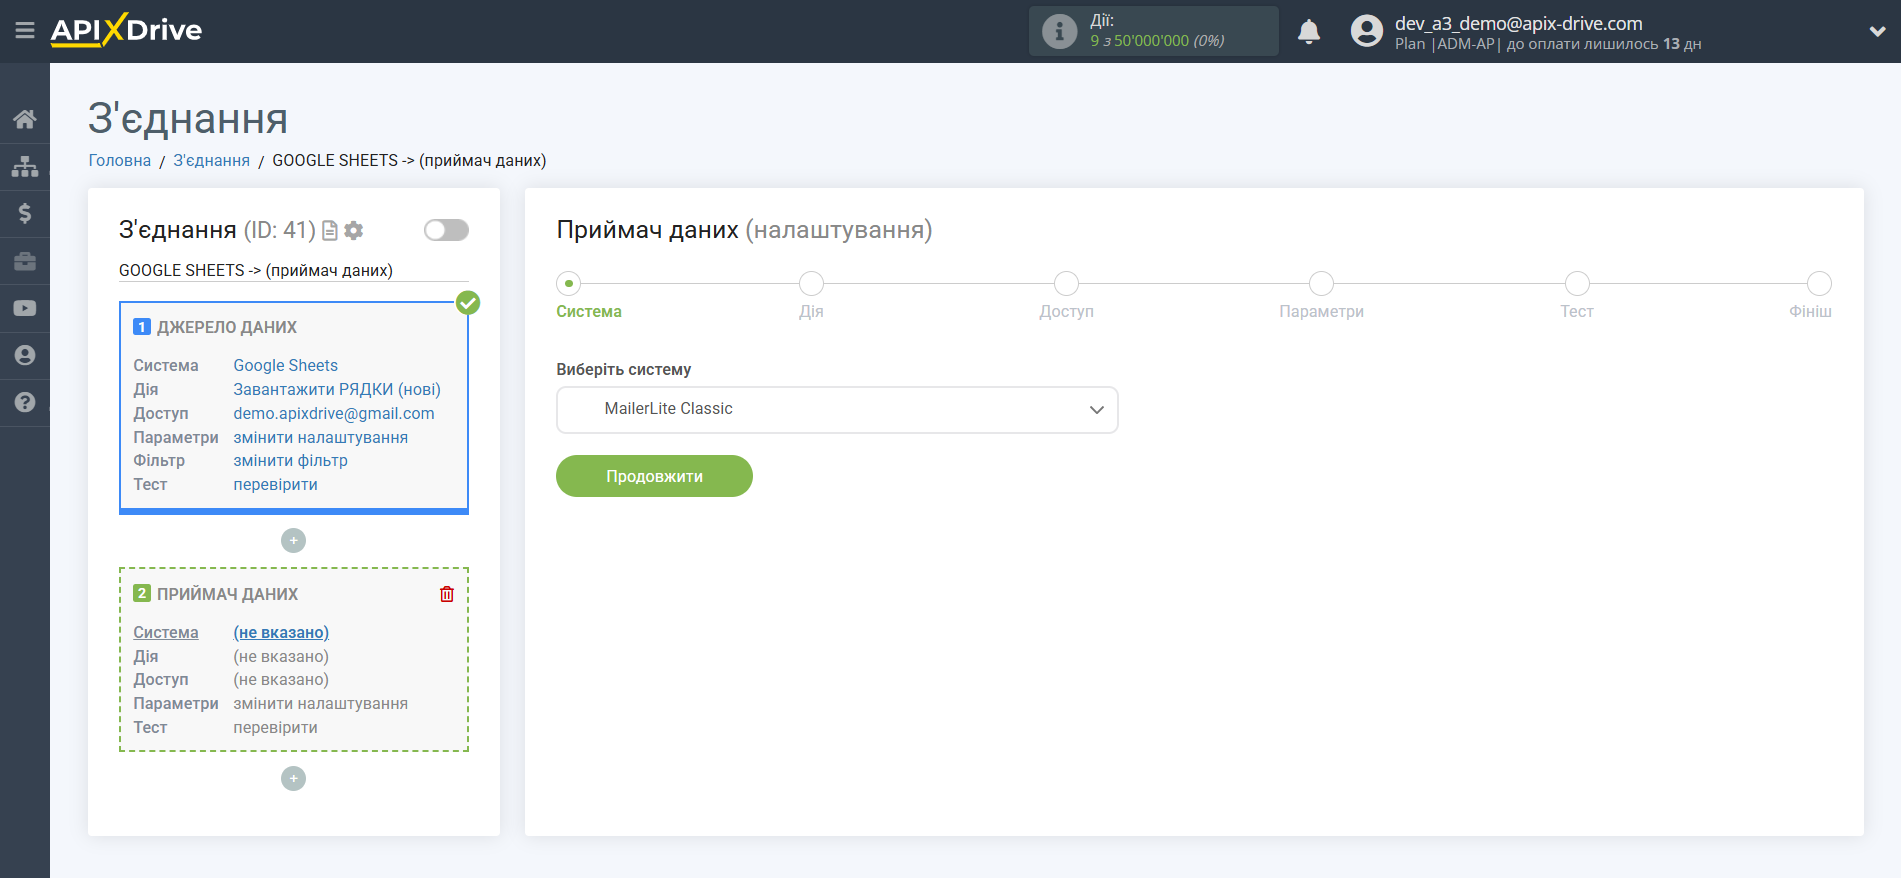Click the dev_a3_demo@apix-drive.com account name

click(1518, 23)
